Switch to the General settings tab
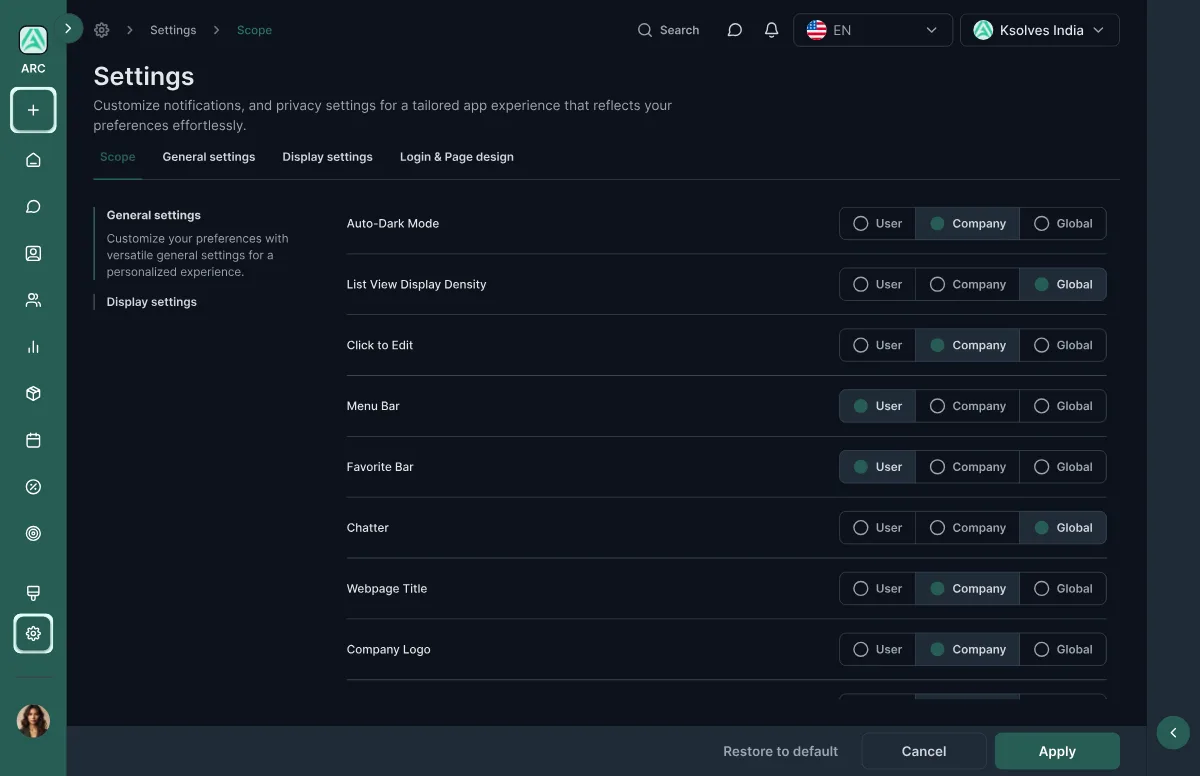This screenshot has width=1200, height=776. coord(209,157)
